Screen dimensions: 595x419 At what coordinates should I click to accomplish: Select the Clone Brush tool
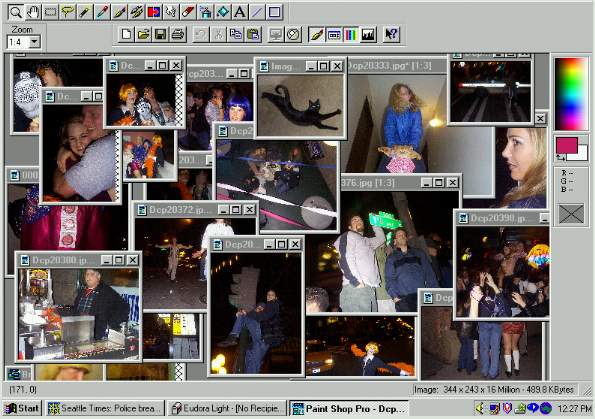pyautogui.click(x=137, y=12)
